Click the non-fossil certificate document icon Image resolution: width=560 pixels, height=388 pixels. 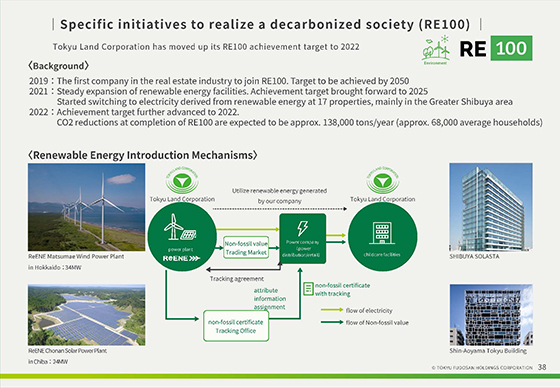pos(308,289)
